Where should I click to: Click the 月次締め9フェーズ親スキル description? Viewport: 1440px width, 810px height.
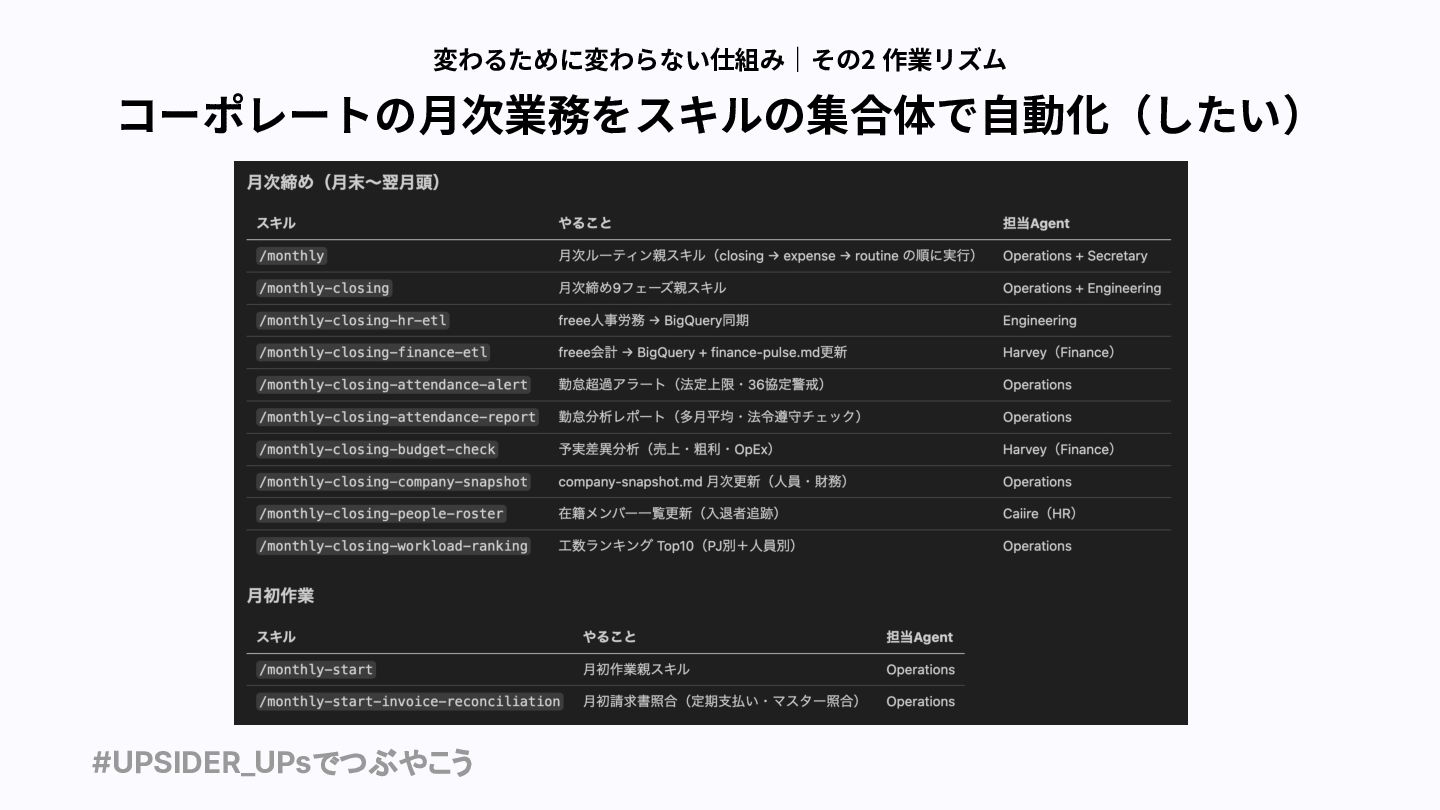(x=642, y=288)
